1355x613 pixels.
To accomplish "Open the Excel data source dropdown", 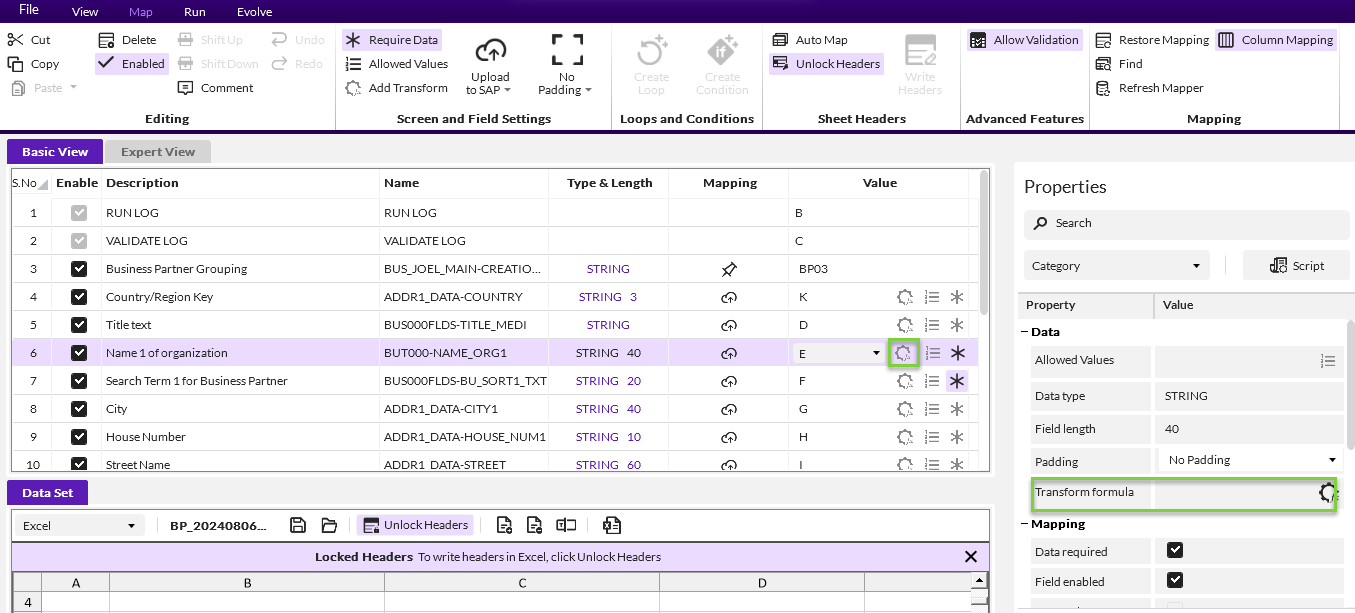I will (x=79, y=526).
